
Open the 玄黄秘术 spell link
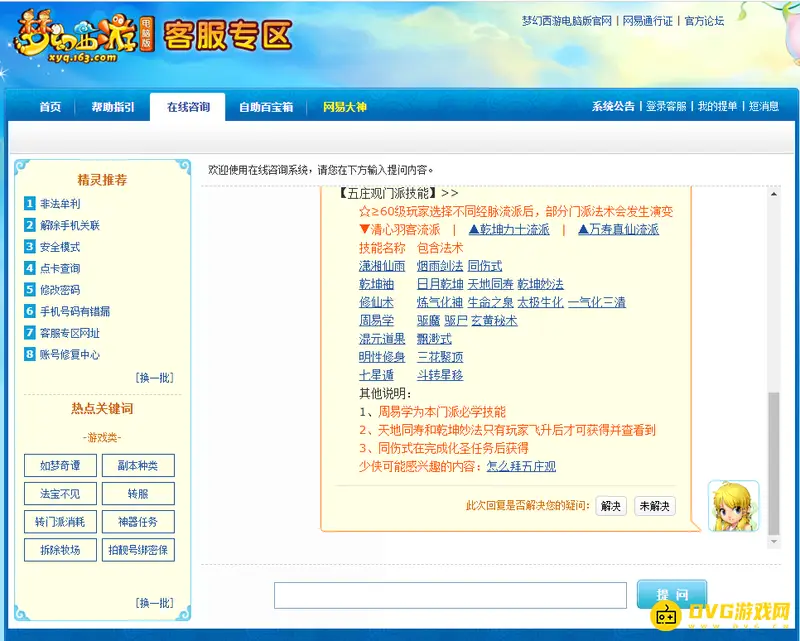point(494,320)
